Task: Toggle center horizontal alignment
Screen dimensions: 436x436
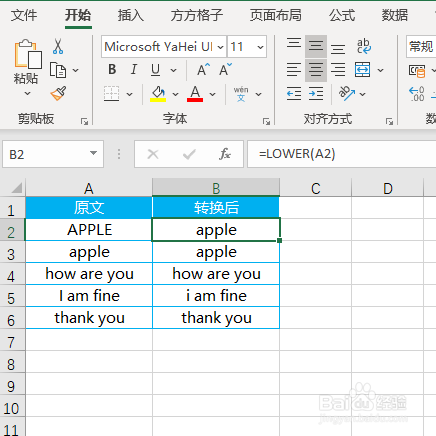Action: [316, 70]
